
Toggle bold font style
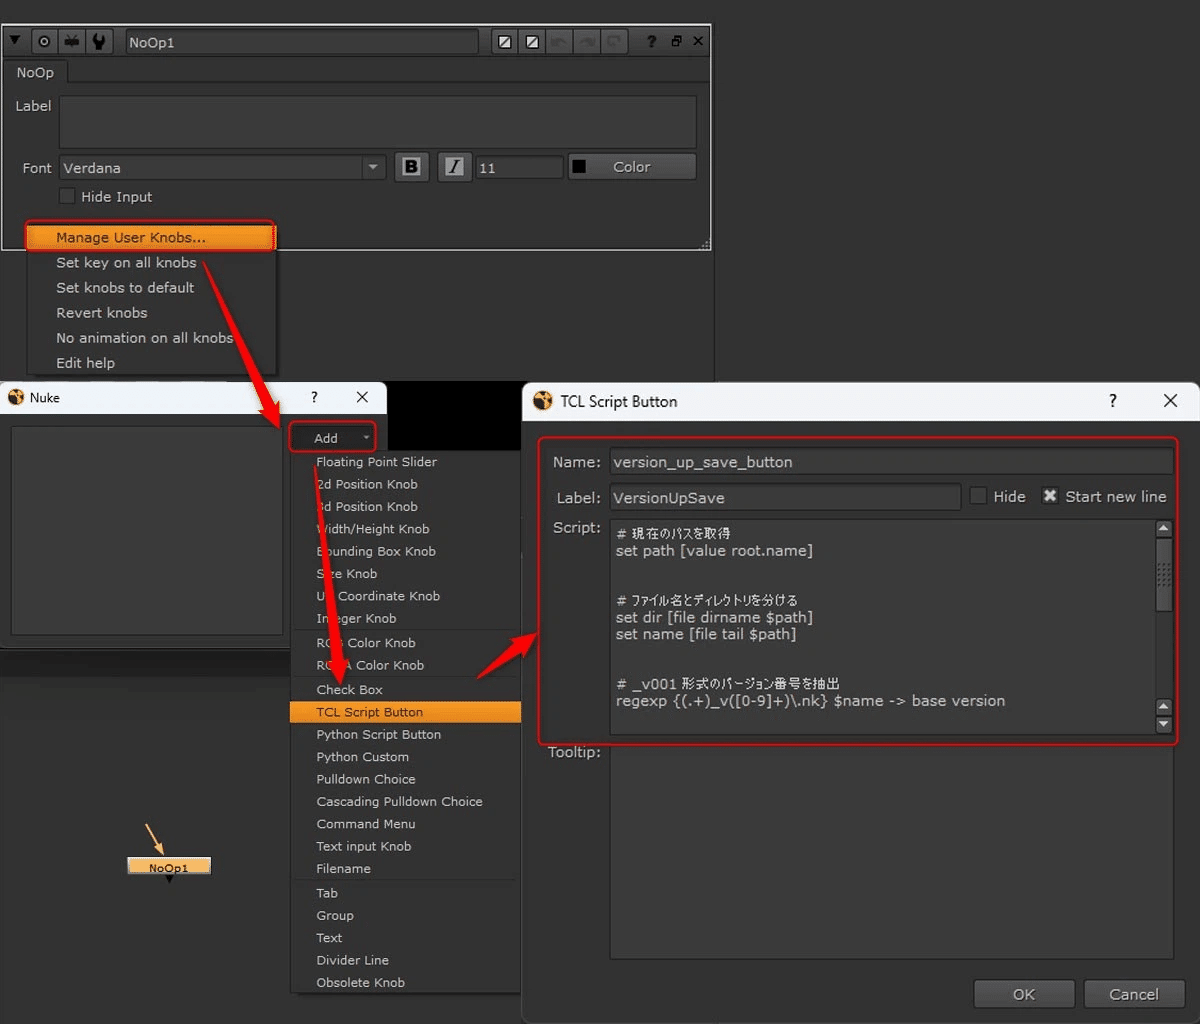411,167
